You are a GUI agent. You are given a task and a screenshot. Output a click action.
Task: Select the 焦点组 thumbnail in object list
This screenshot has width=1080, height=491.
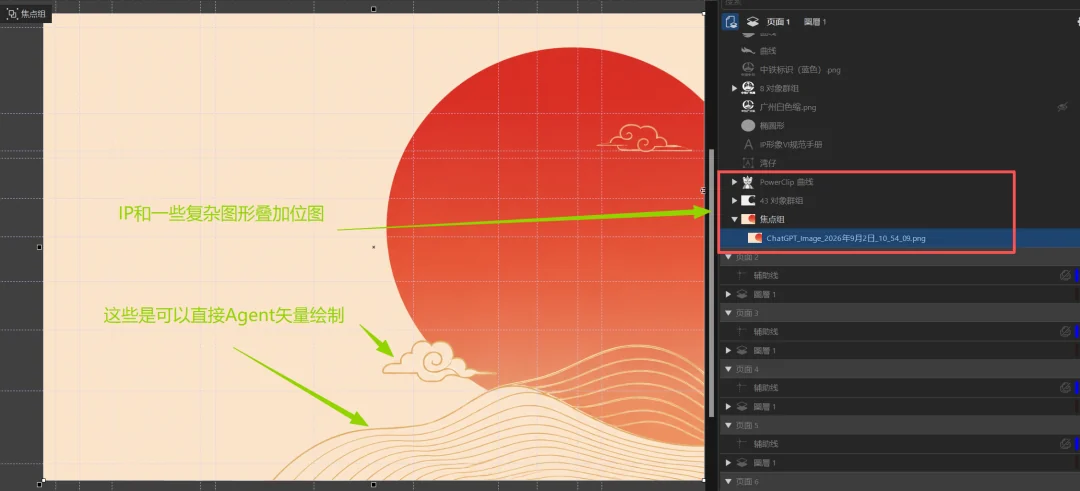748,219
